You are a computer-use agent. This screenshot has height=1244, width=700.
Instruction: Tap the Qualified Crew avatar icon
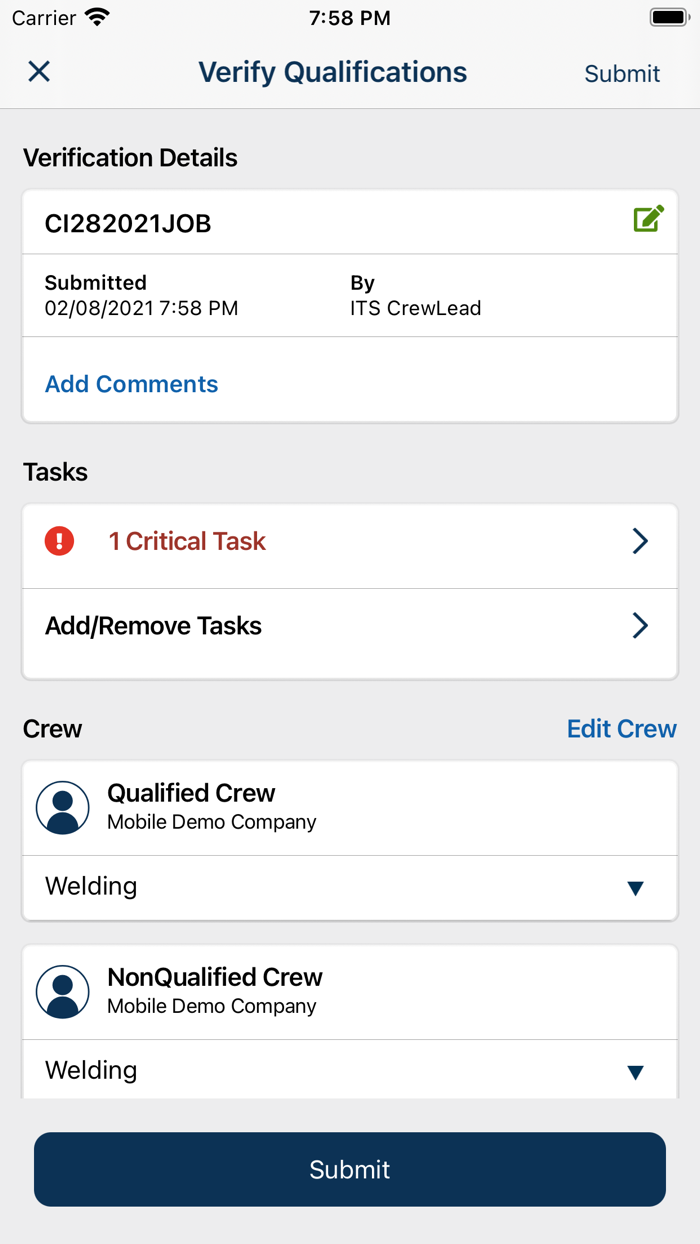tap(62, 806)
